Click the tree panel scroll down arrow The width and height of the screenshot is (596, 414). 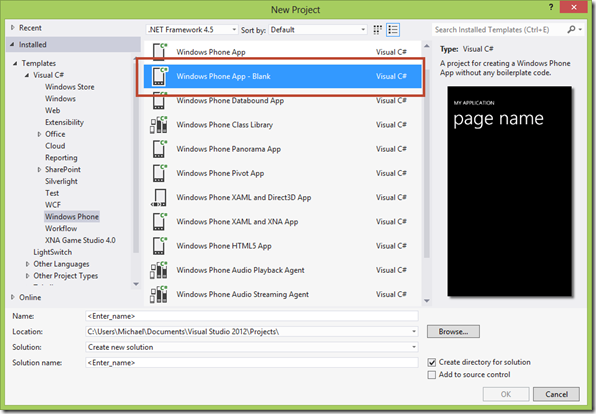[x=136, y=284]
